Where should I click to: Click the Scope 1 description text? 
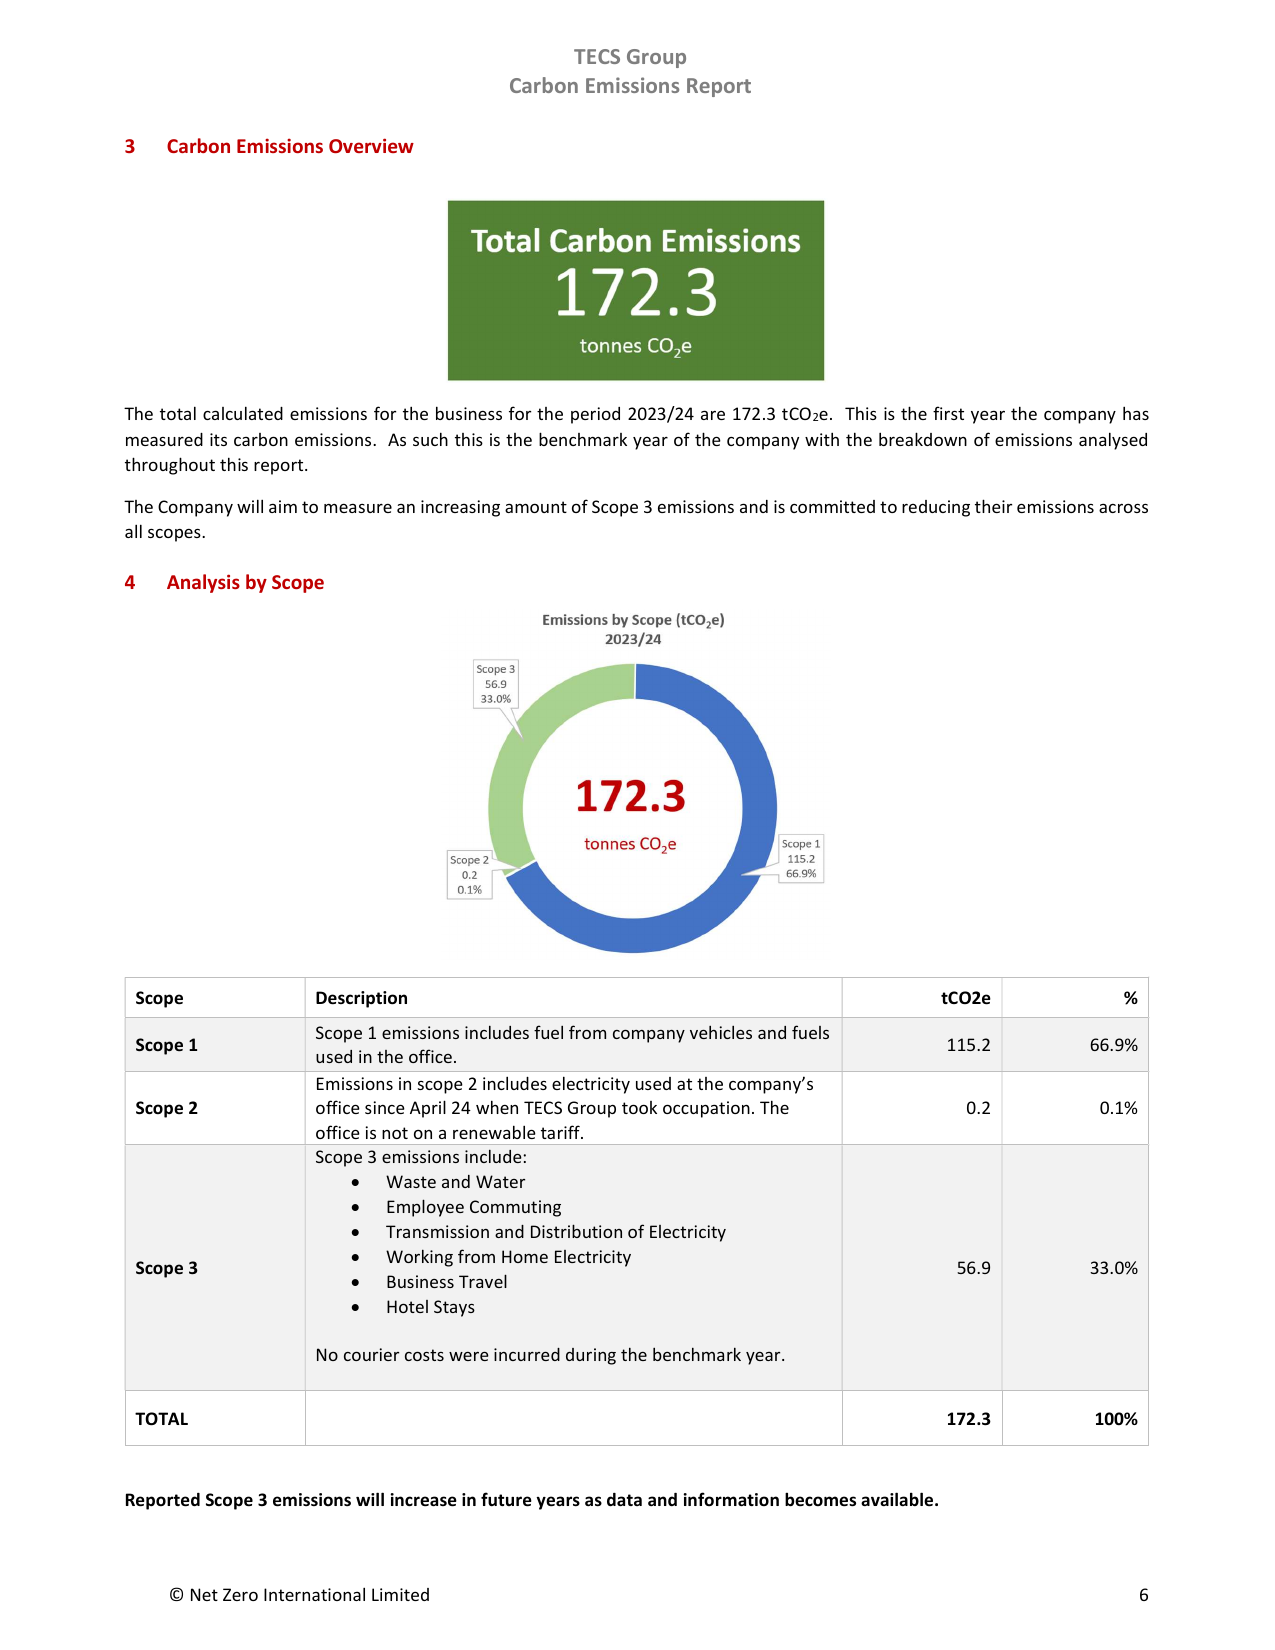click(x=572, y=1045)
